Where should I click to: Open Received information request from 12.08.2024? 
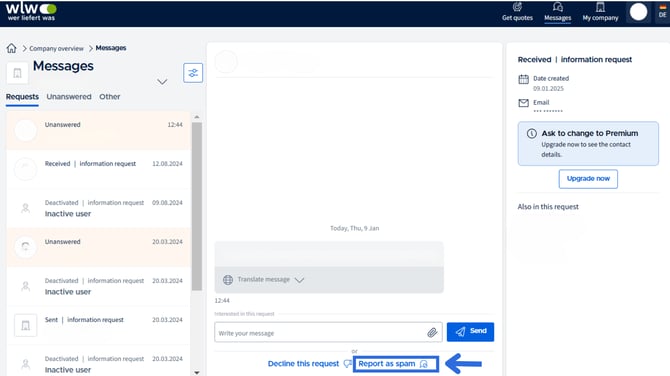(x=98, y=169)
